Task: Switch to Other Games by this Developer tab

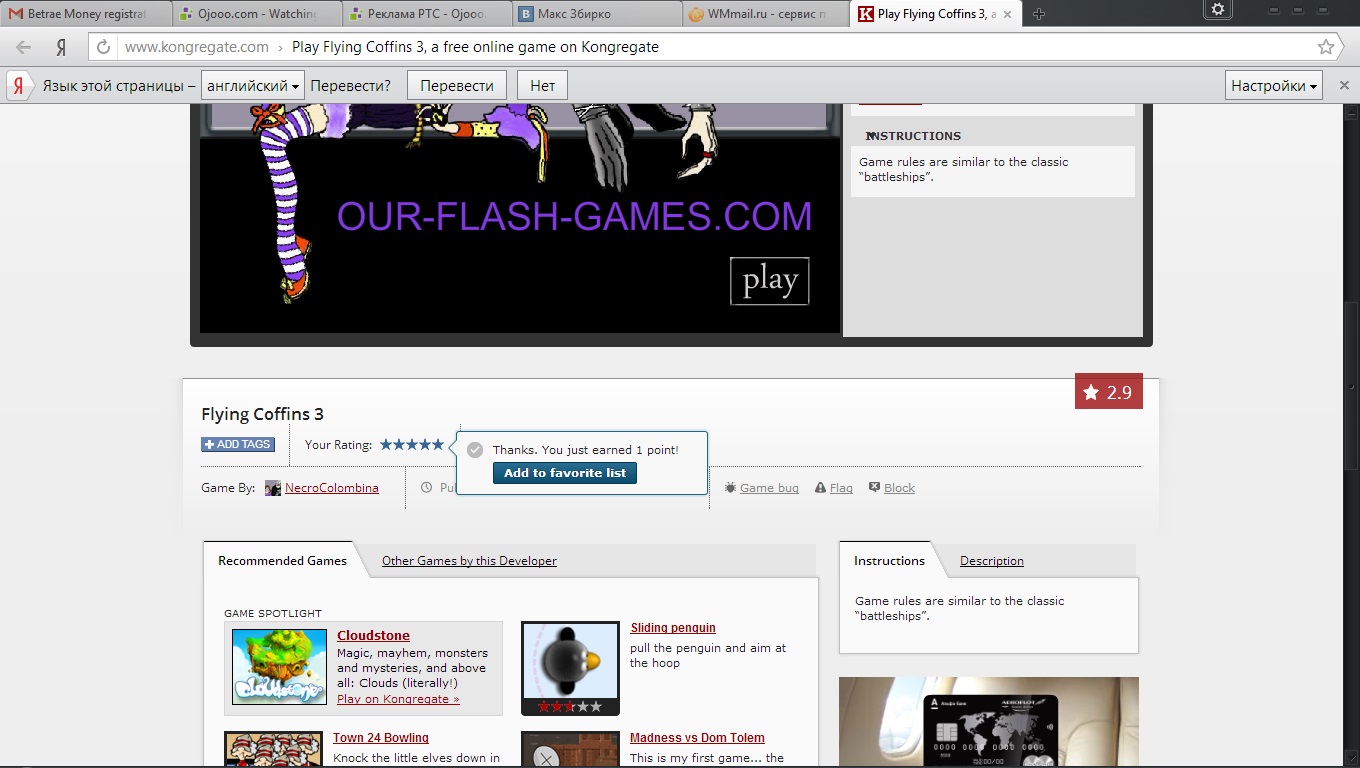Action: [469, 561]
